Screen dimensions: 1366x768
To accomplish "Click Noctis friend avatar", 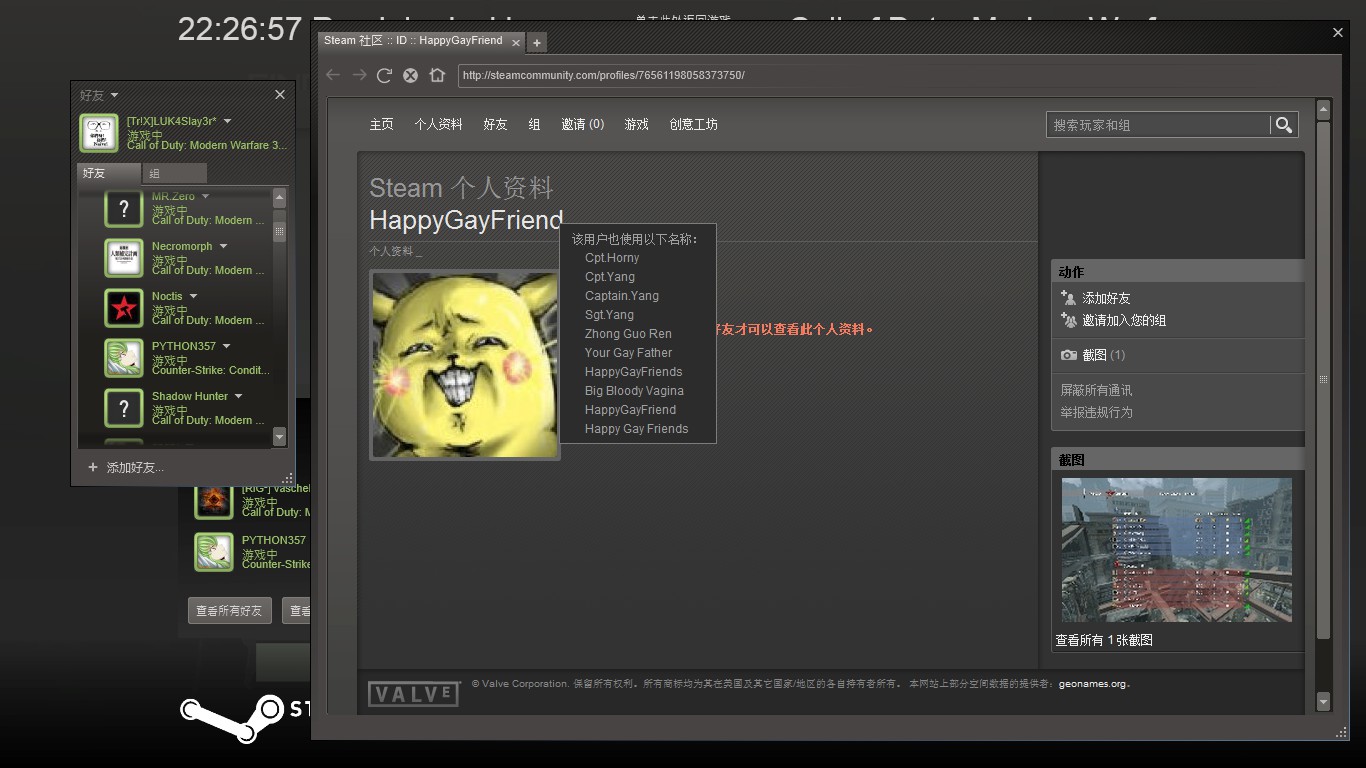I will tap(124, 308).
